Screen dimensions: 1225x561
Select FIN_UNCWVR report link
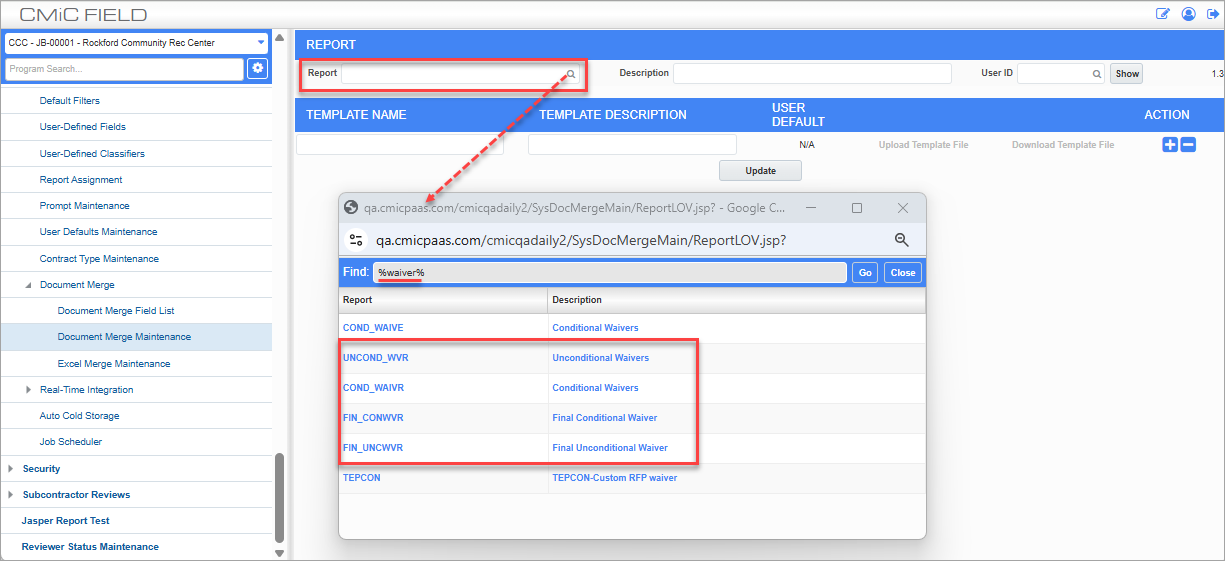[373, 448]
